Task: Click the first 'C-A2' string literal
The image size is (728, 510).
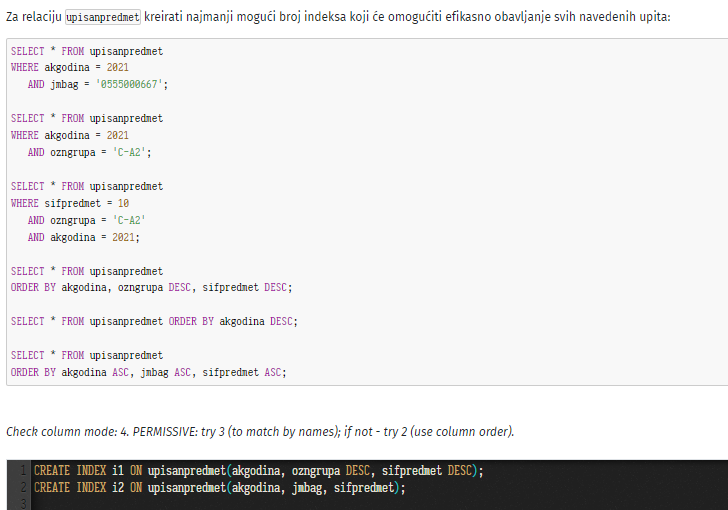Action: pos(129,152)
